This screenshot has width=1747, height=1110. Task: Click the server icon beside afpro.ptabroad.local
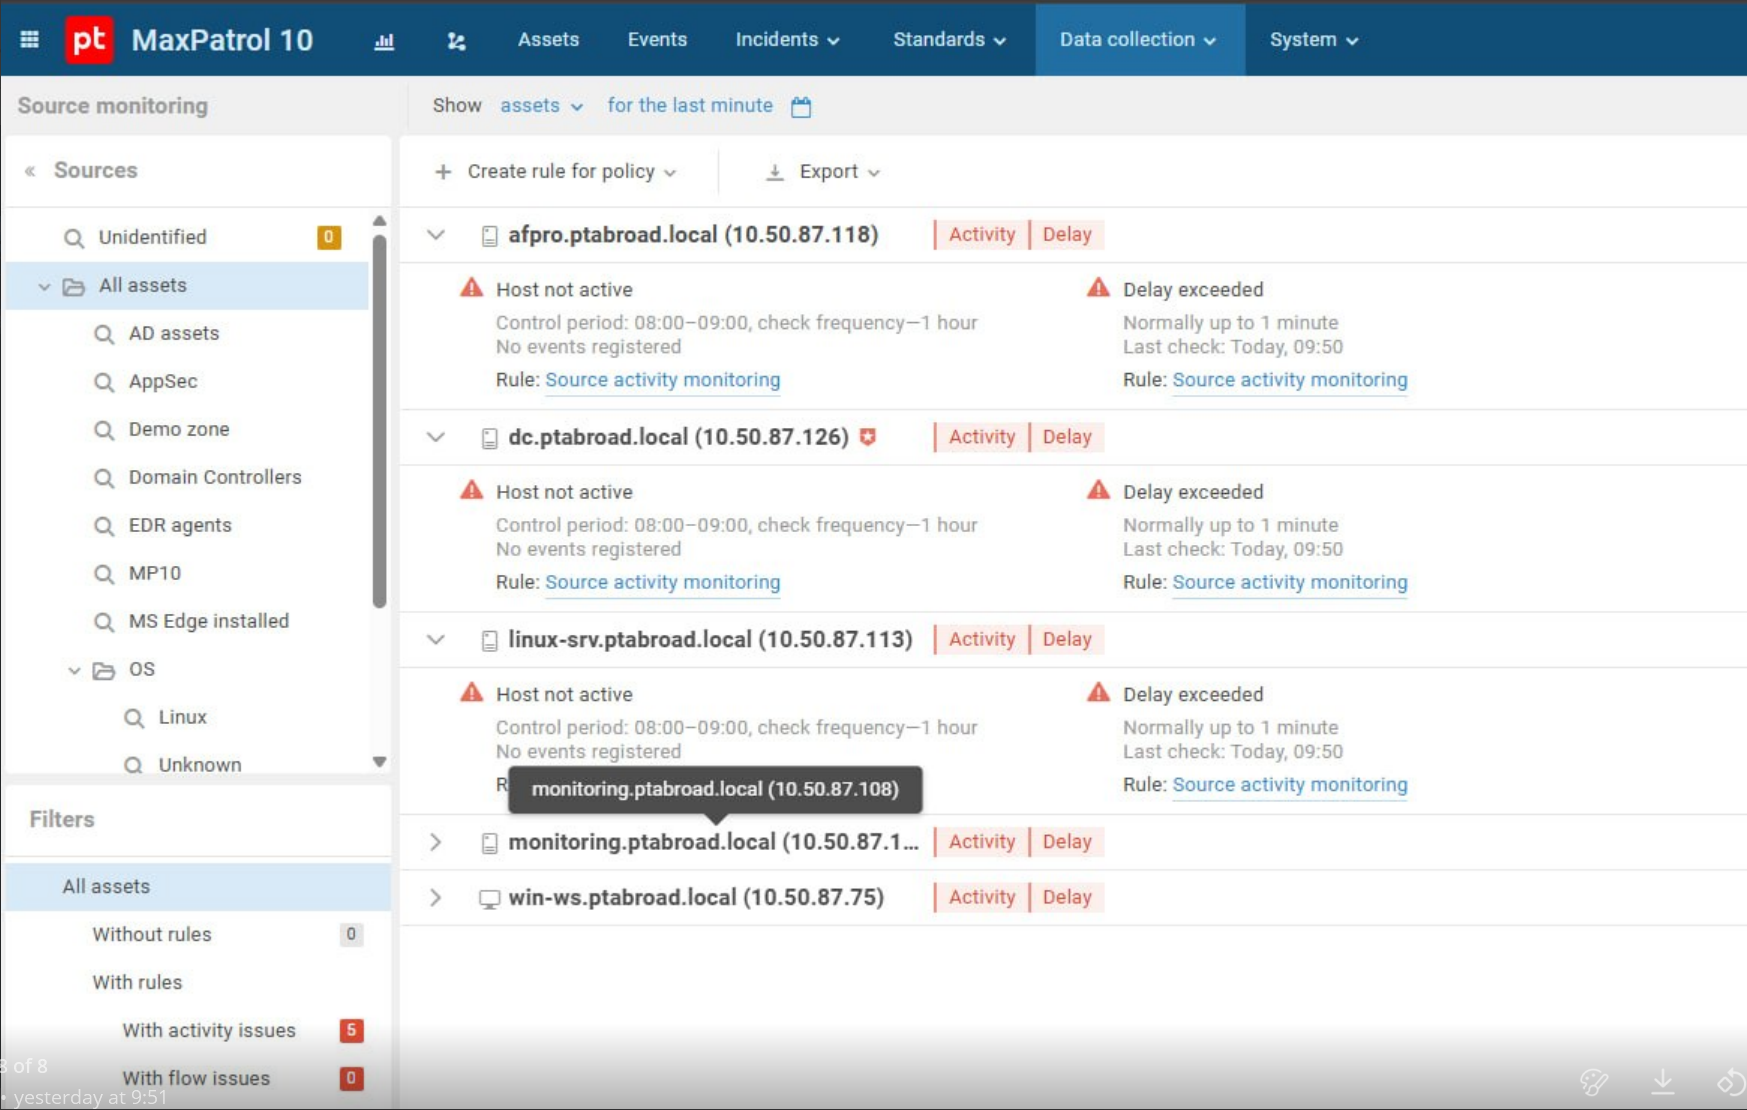489,236
